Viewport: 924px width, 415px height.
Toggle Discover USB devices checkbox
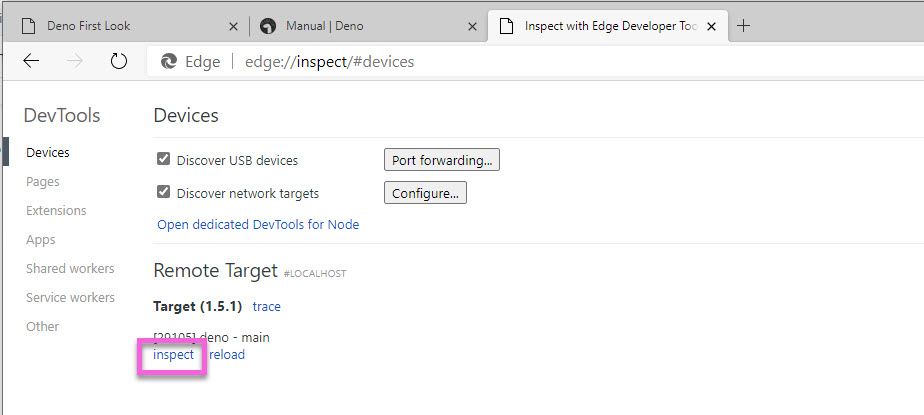tap(164, 159)
